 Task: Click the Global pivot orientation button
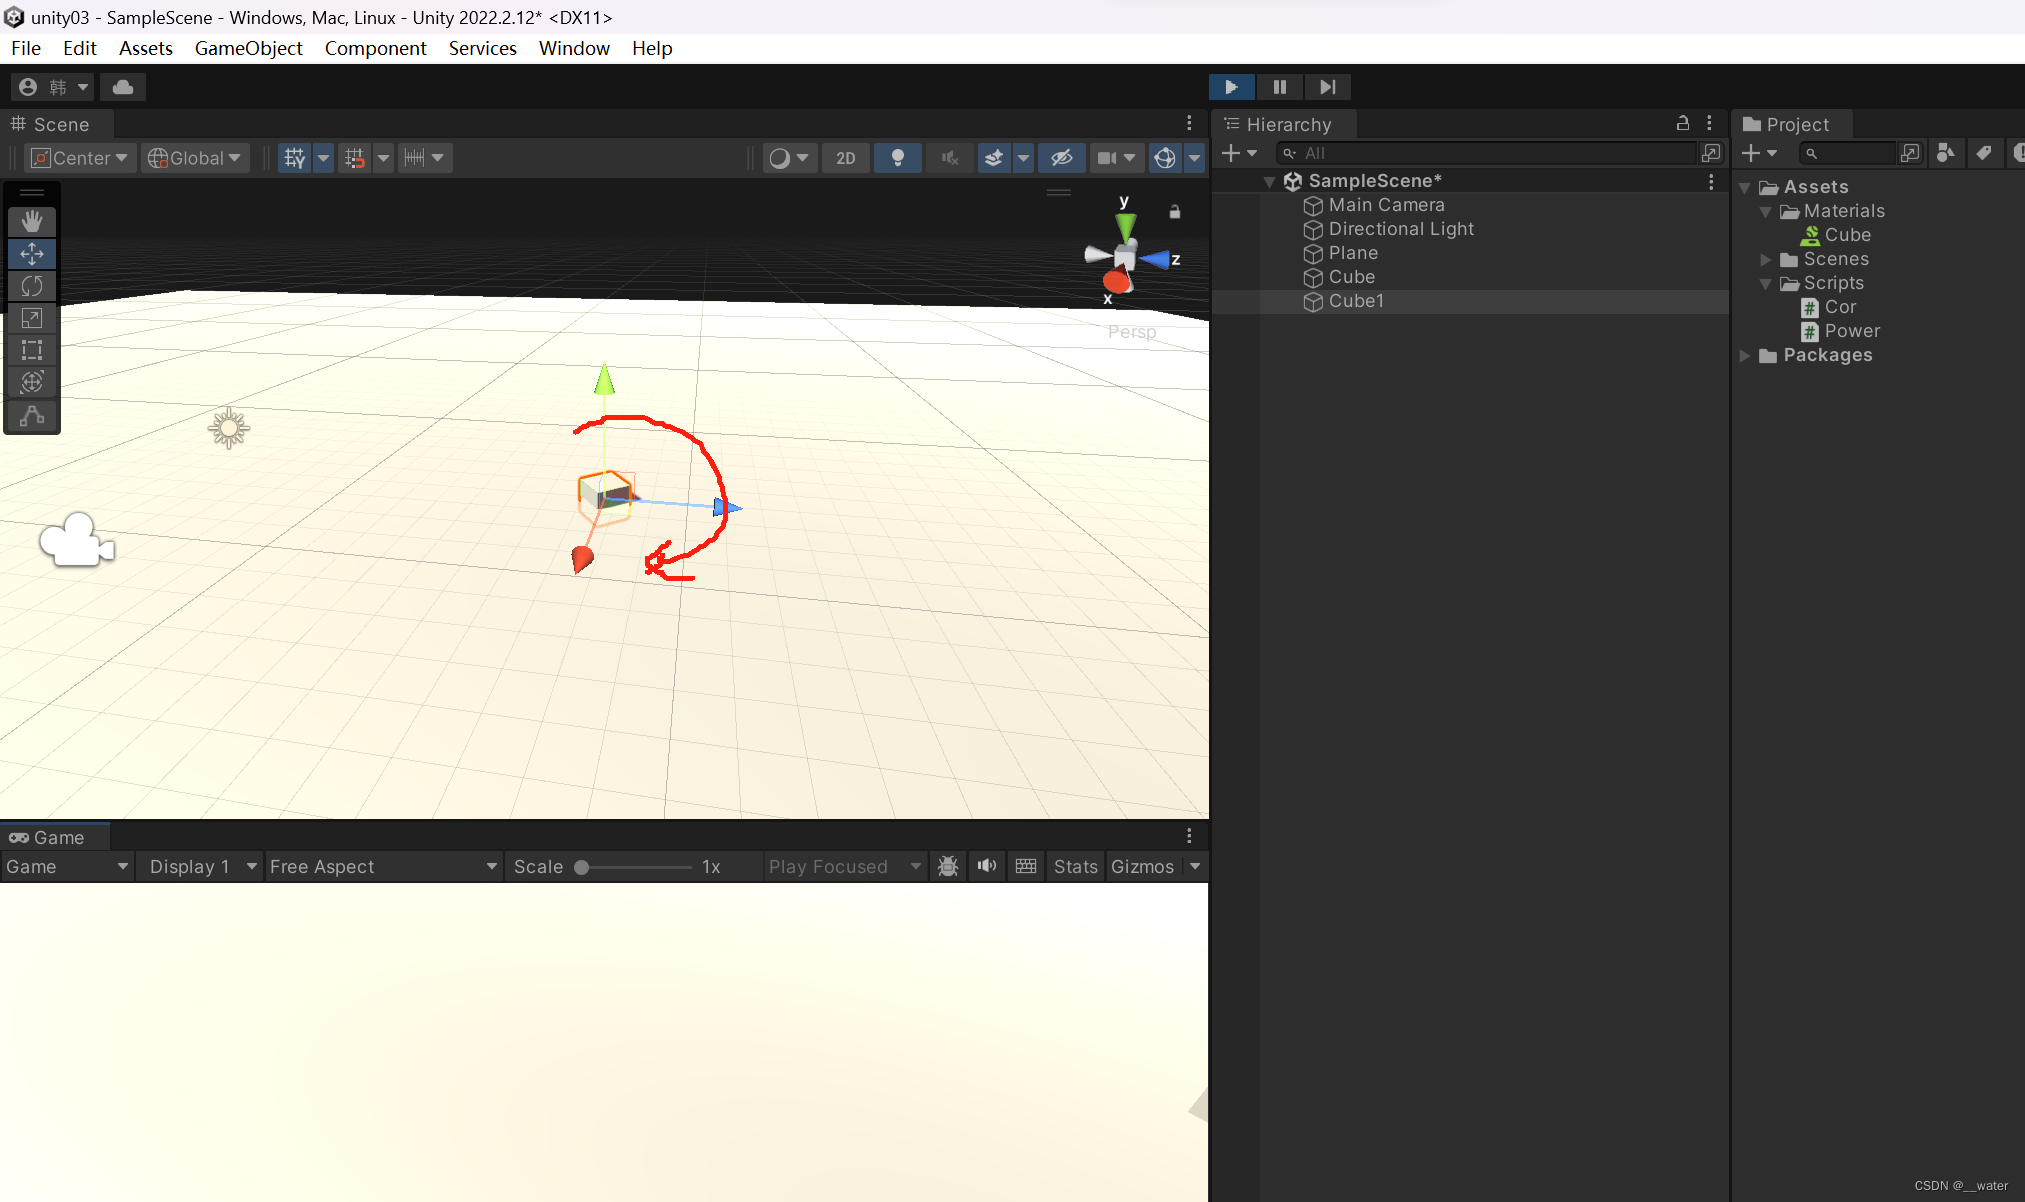pos(194,157)
